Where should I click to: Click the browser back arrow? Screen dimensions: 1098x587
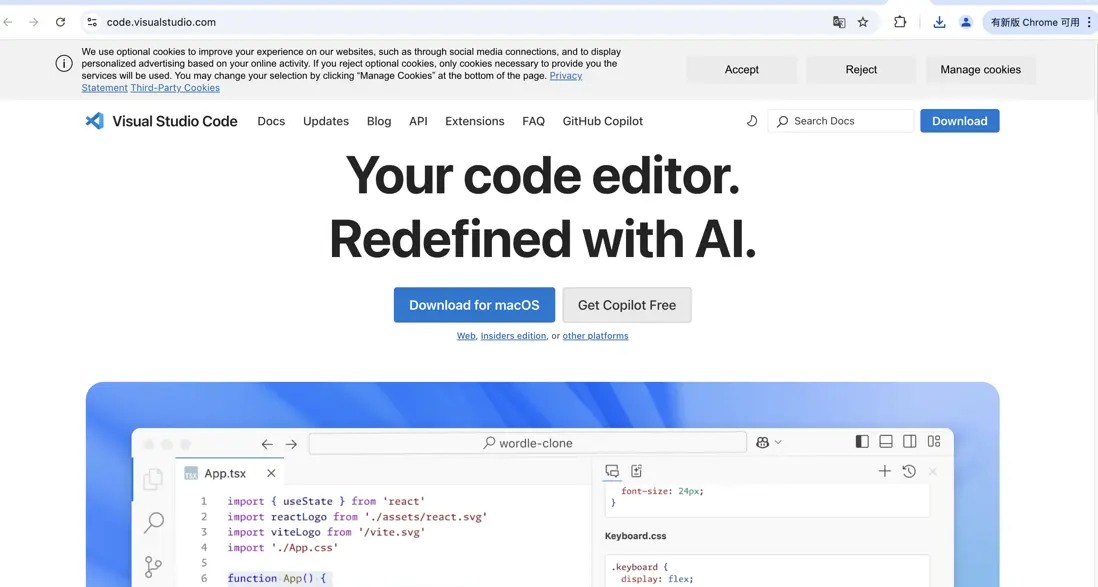8,22
